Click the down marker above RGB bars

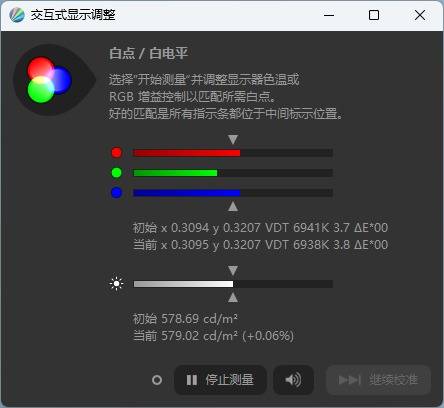click(x=233, y=139)
